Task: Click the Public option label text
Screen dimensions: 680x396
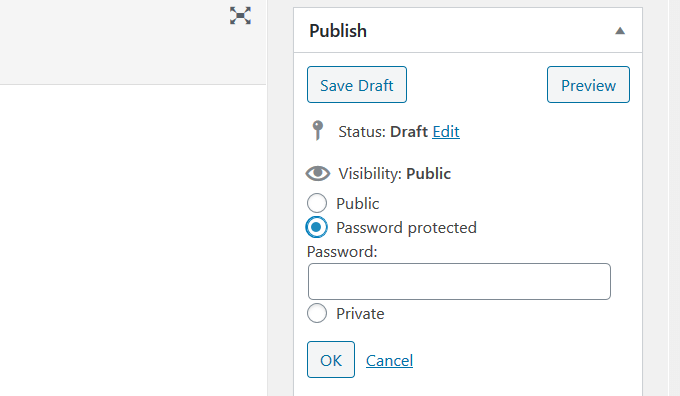Action: 358,203
